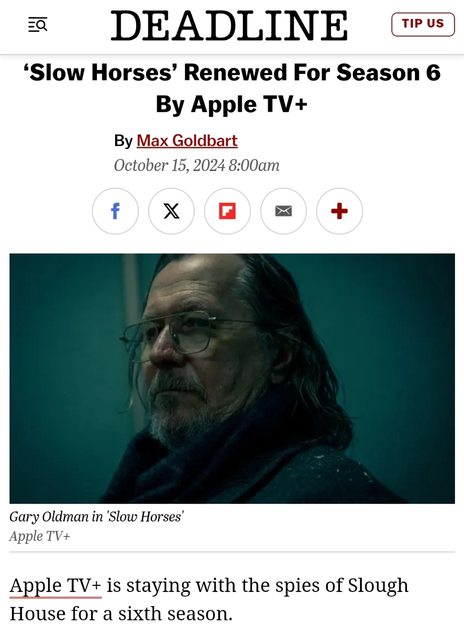This screenshot has height=640, width=464.
Task: Click the Apple TV+ photo credit
Action: pyautogui.click(x=40, y=536)
